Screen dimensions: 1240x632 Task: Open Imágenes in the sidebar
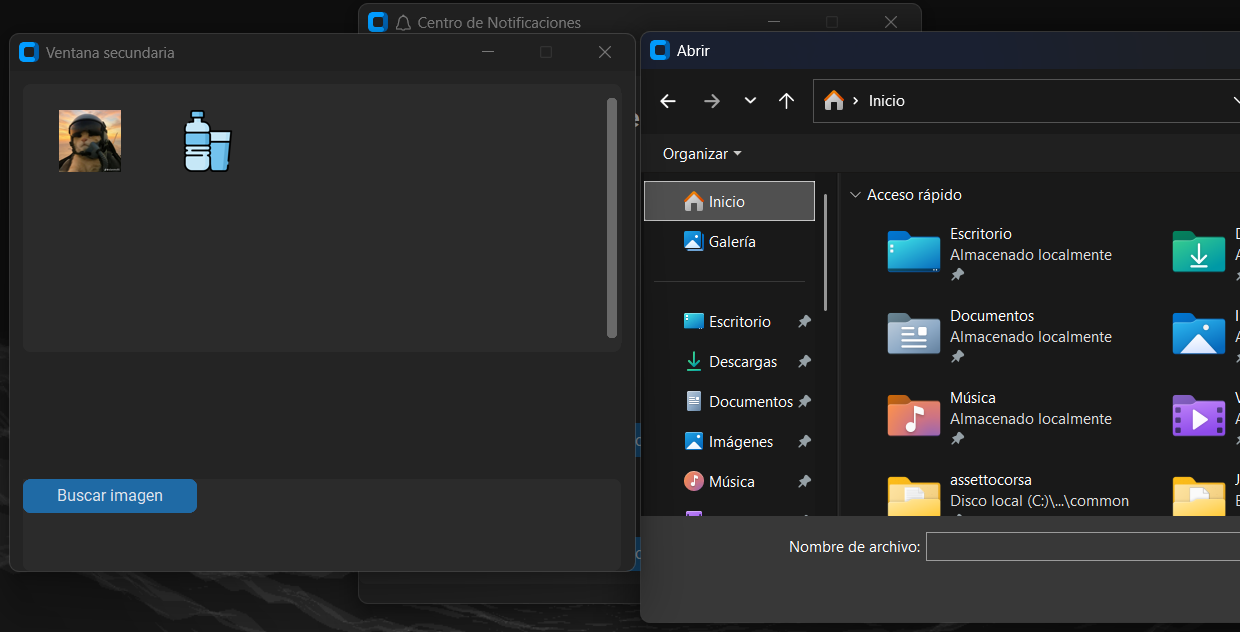pyautogui.click(x=740, y=442)
